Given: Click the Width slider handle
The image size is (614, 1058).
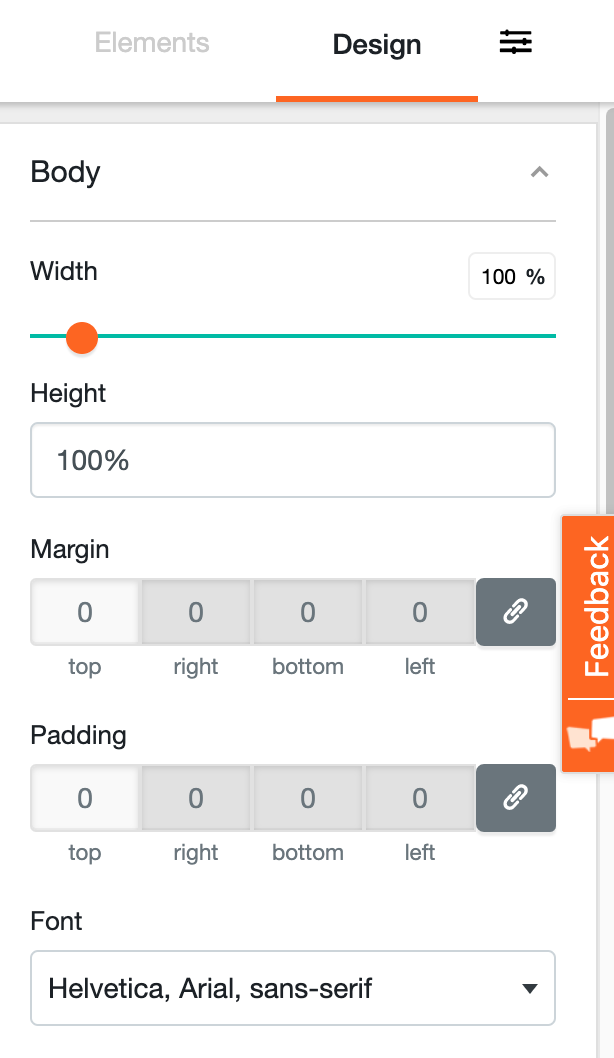Looking at the screenshot, I should (x=81, y=337).
